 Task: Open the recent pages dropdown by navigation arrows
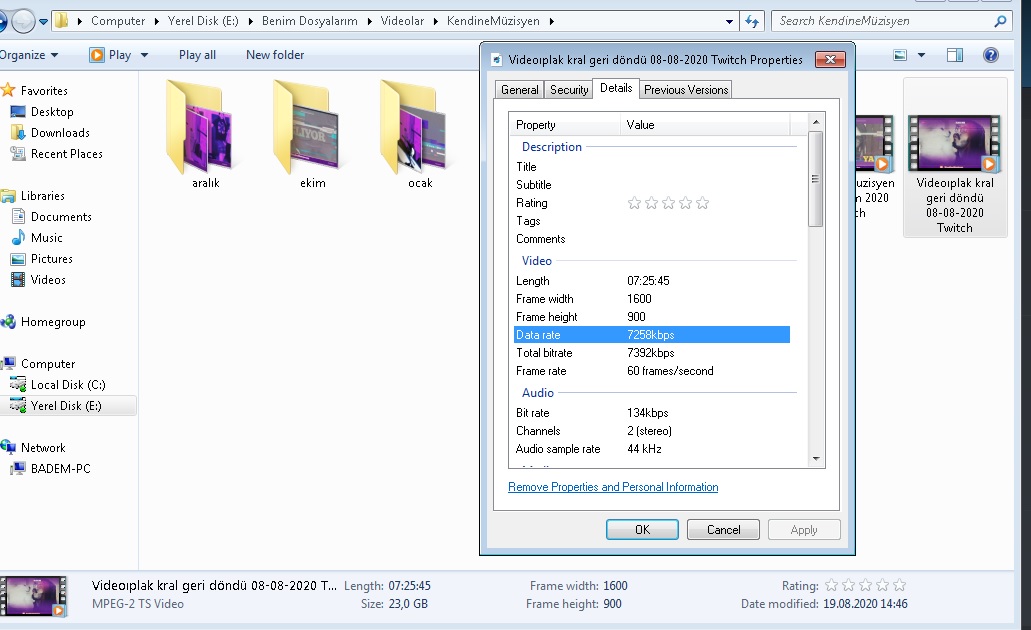coord(43,21)
